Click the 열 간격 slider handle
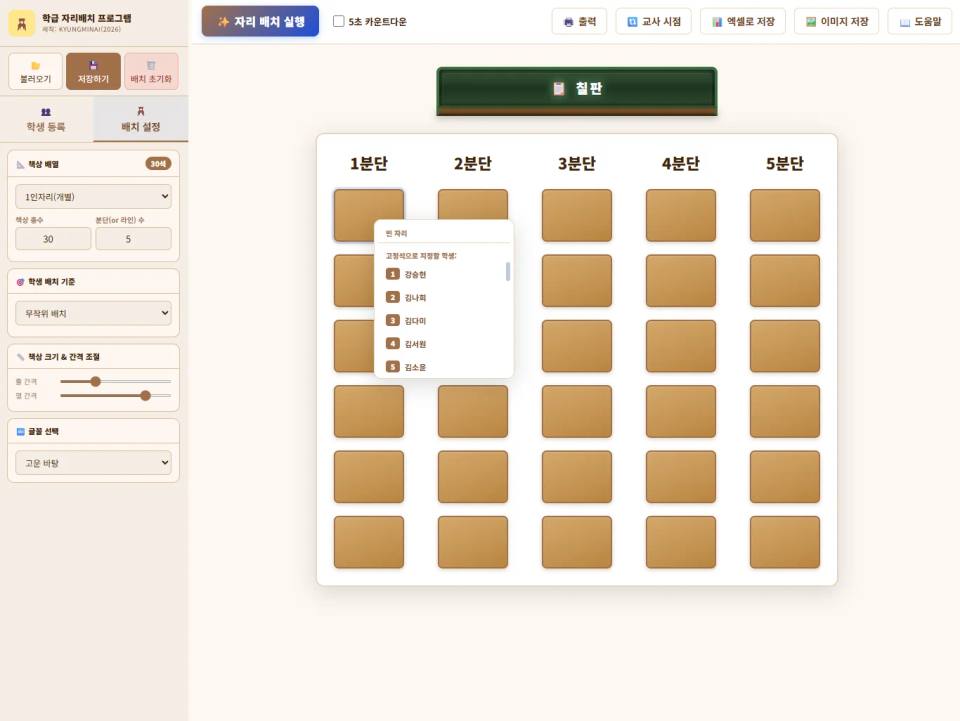Viewport: 960px width, 721px height. coord(145,395)
